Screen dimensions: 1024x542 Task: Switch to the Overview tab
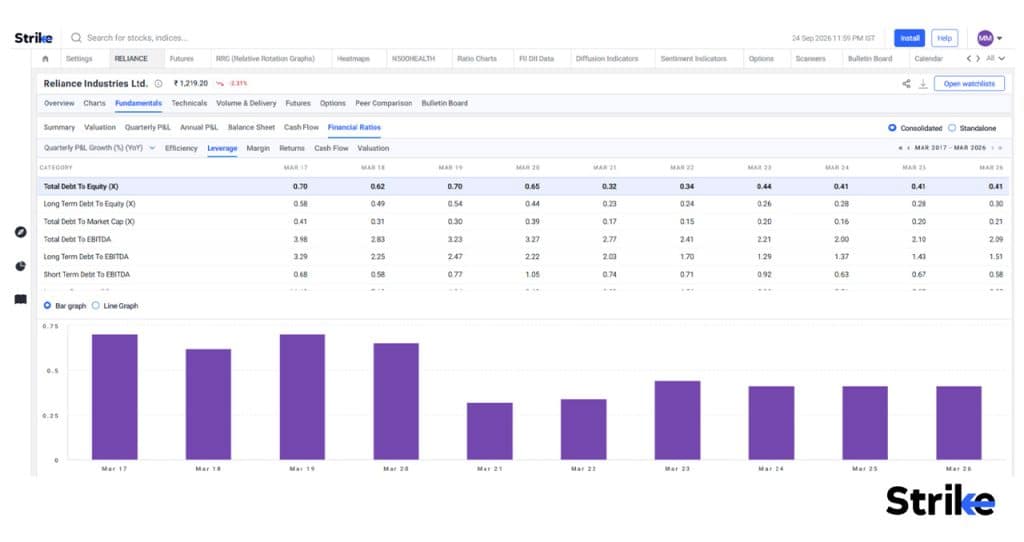point(59,103)
